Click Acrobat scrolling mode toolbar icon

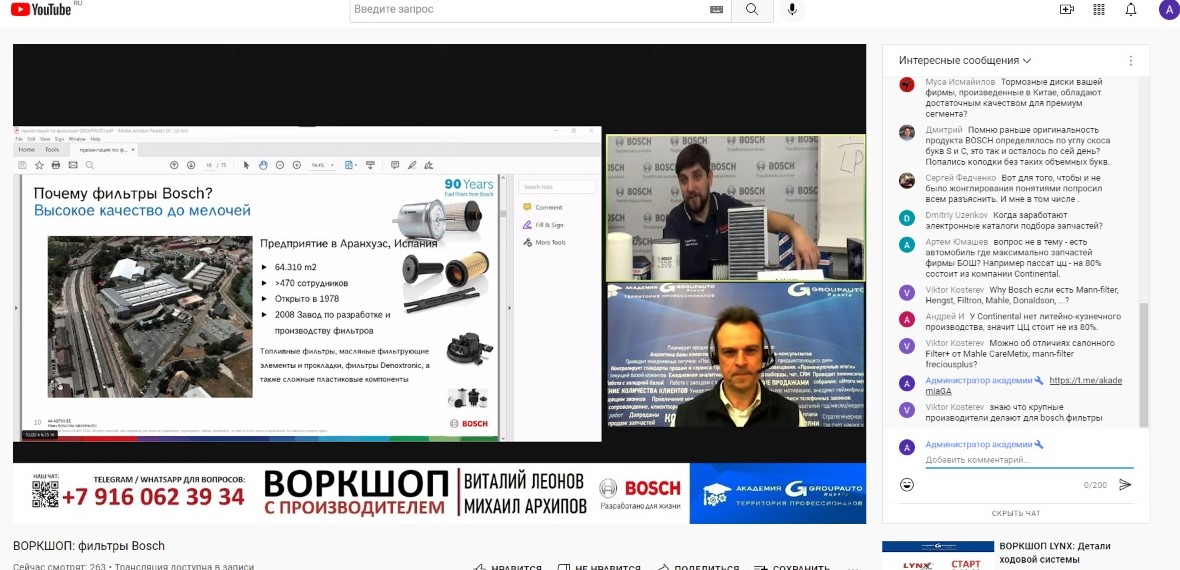pos(370,165)
